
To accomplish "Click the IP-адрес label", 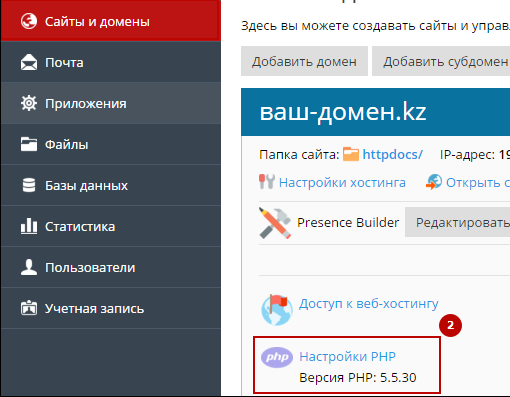I will [x=467, y=155].
